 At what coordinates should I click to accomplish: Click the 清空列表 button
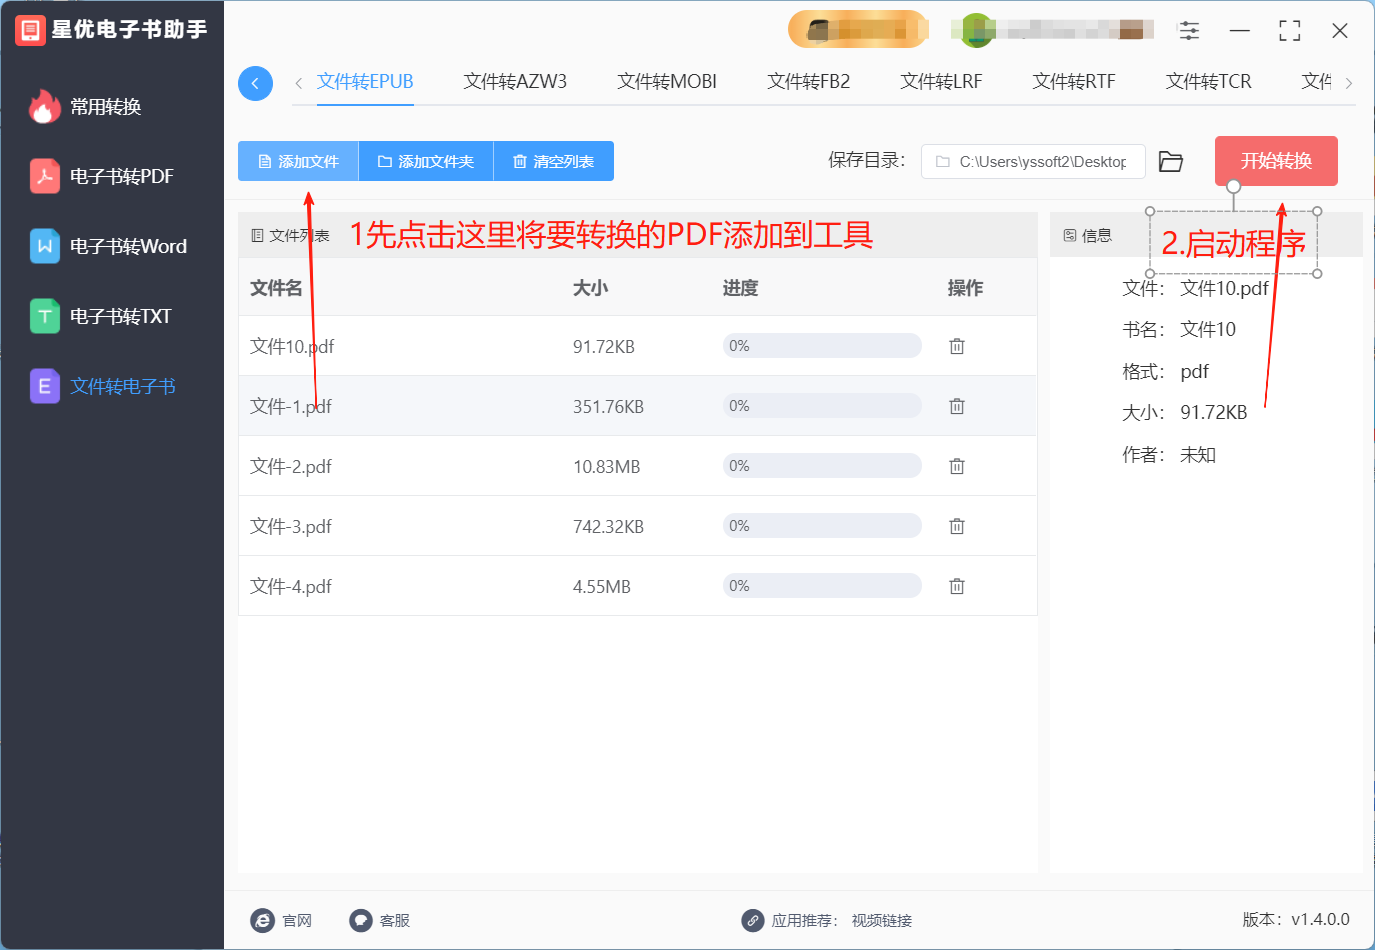pos(554,161)
